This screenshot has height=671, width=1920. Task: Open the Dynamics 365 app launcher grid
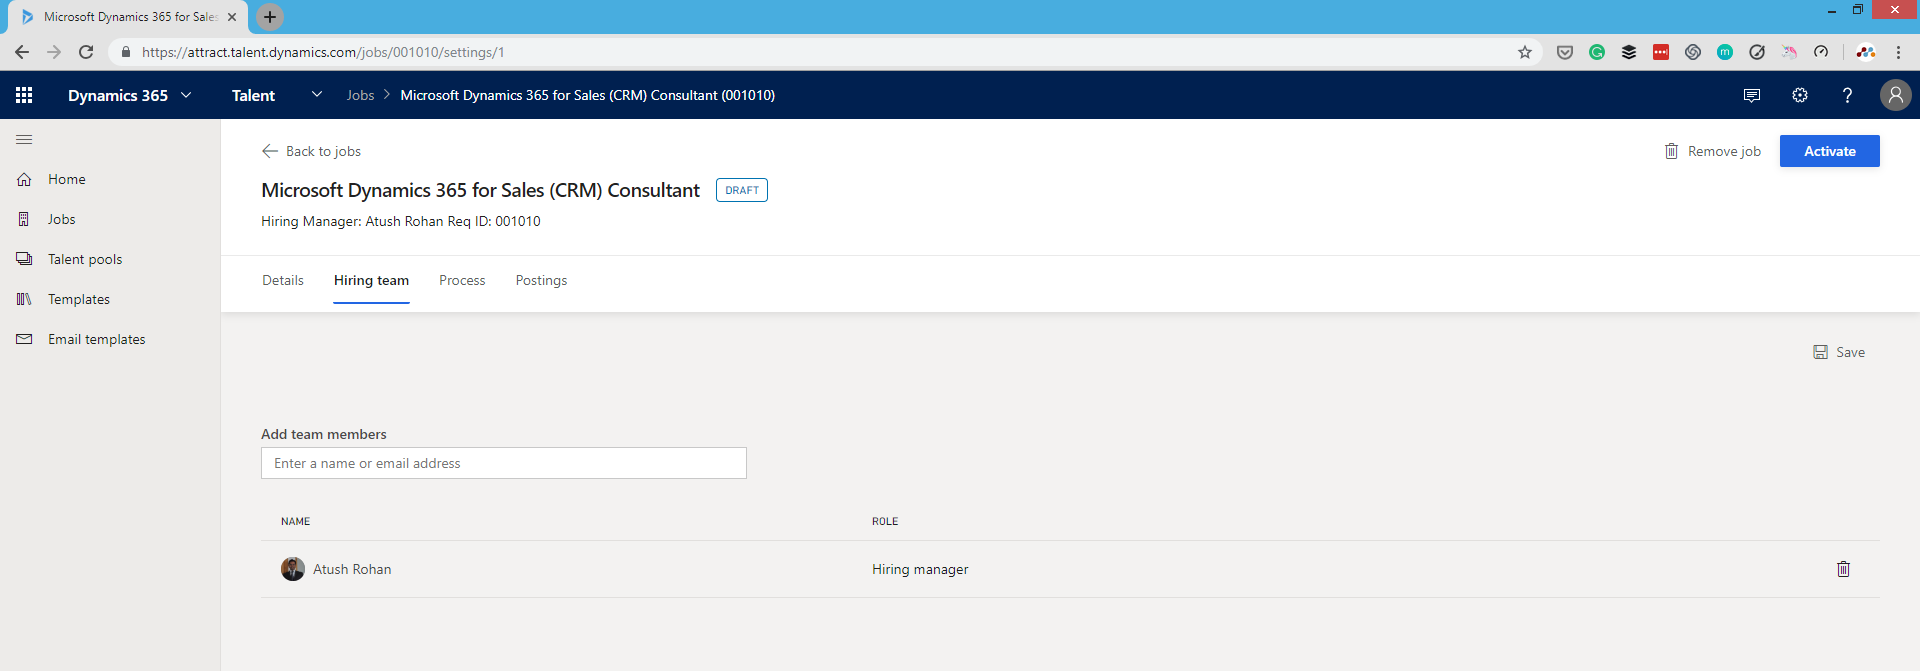coord(24,95)
